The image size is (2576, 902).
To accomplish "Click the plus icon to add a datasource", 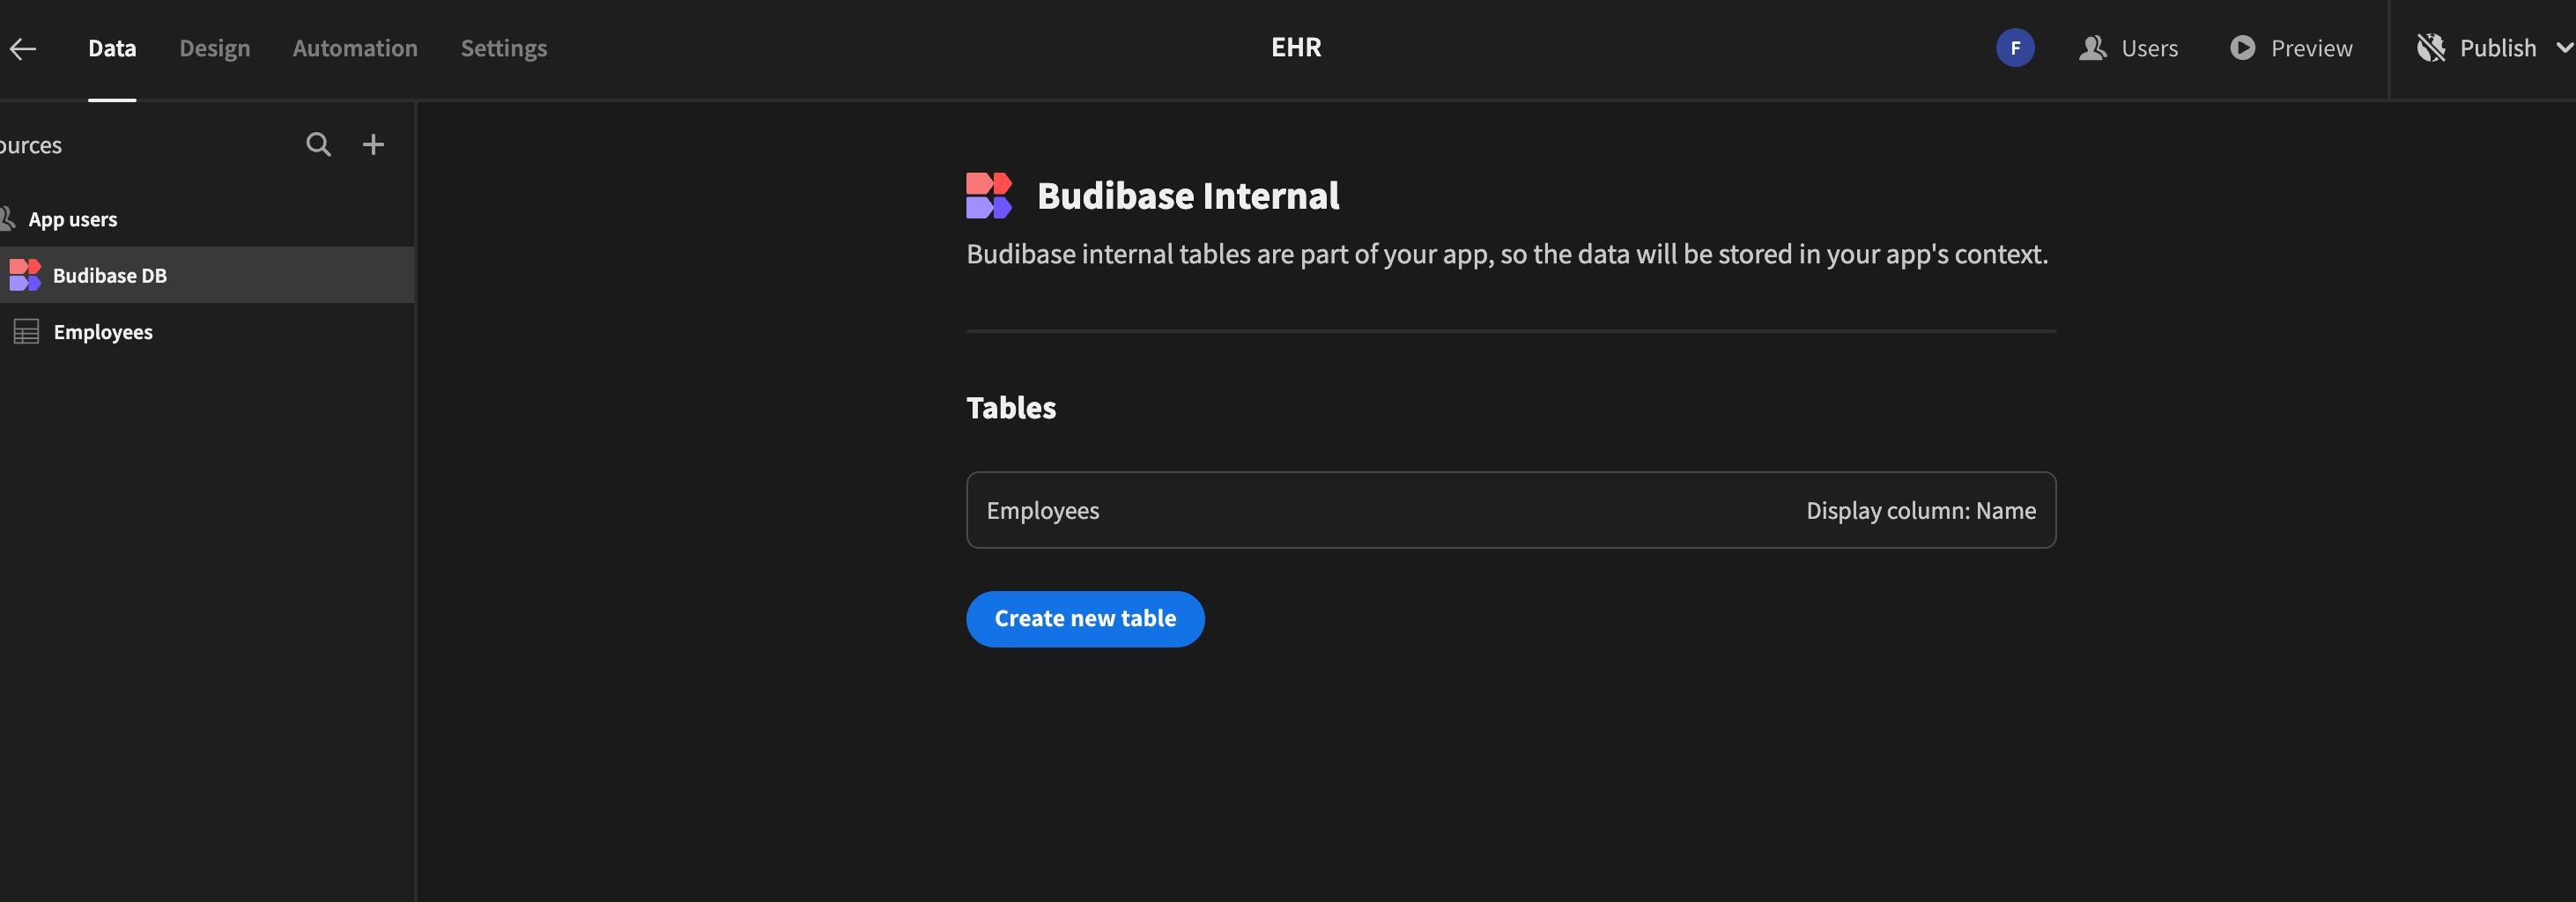I will pyautogui.click(x=373, y=144).
